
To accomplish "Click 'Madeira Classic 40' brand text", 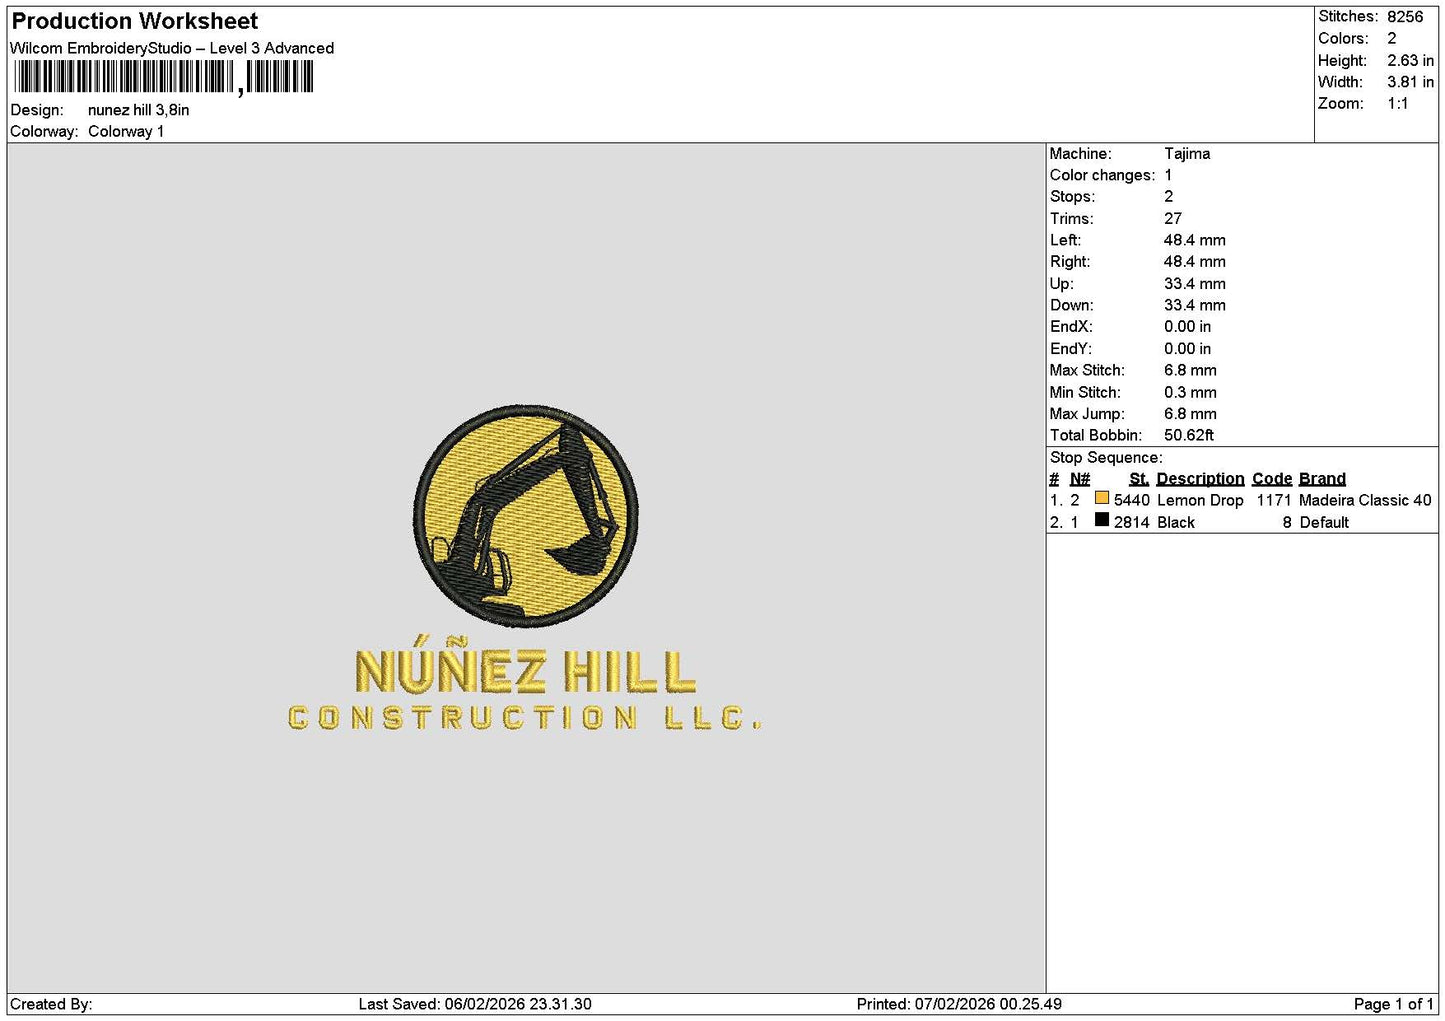I will [x=1365, y=501].
